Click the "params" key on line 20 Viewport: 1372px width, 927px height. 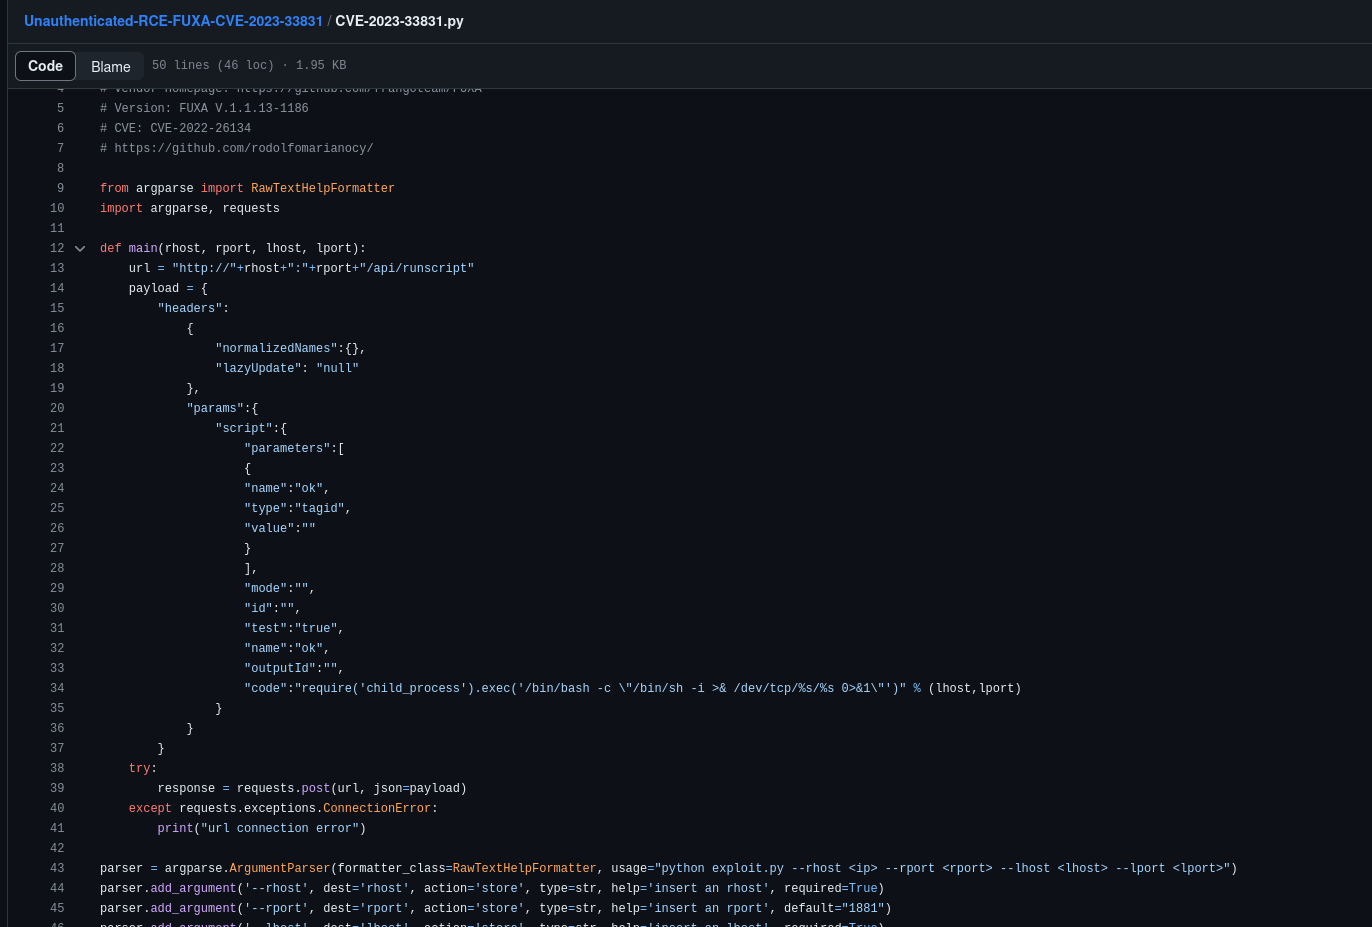point(215,408)
